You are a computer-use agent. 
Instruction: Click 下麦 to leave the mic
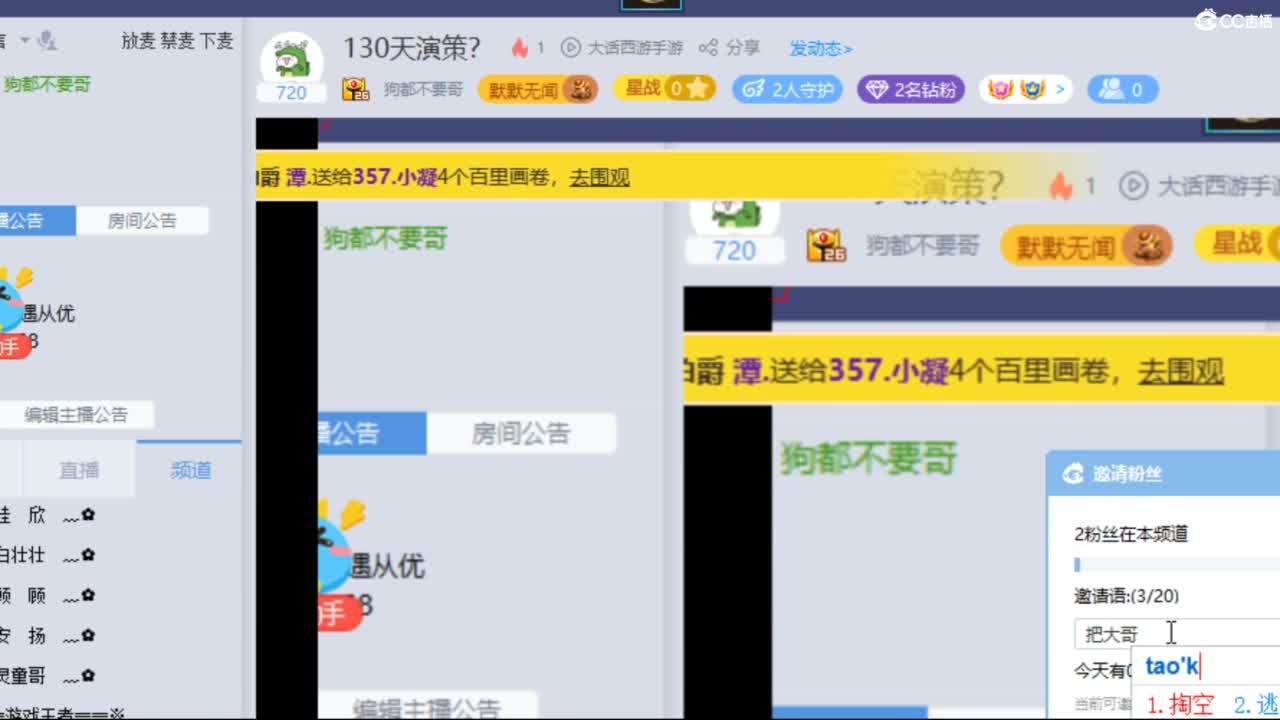pyautogui.click(x=216, y=42)
